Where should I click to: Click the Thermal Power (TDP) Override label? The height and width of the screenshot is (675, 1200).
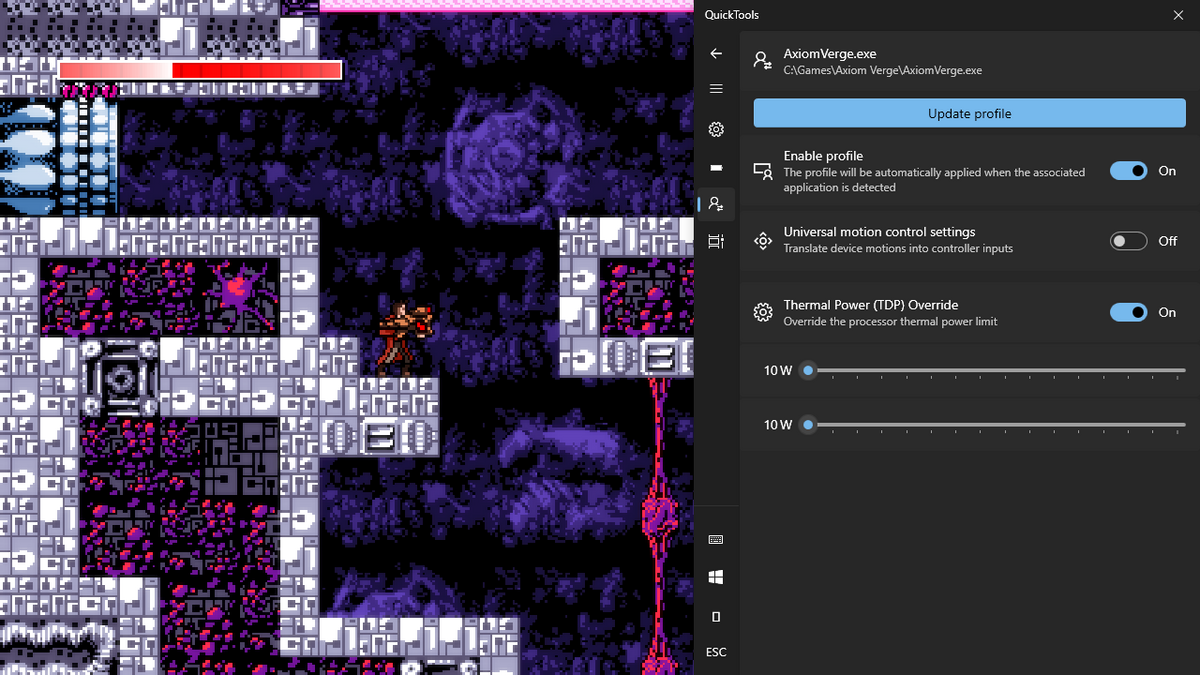pos(871,305)
